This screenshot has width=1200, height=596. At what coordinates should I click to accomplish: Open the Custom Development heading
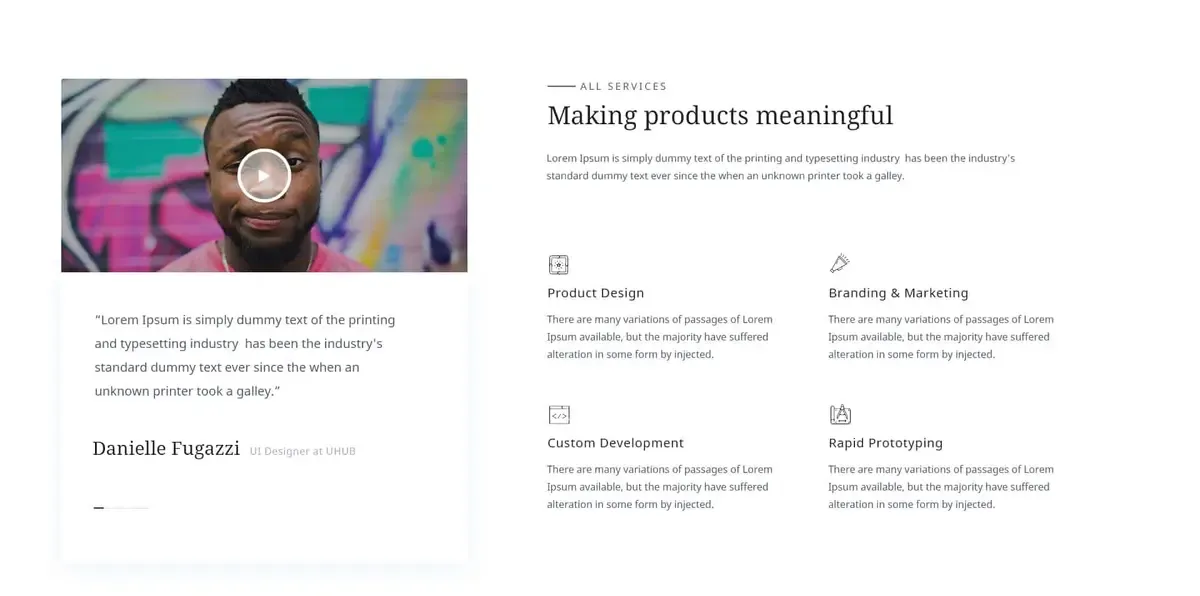615,443
